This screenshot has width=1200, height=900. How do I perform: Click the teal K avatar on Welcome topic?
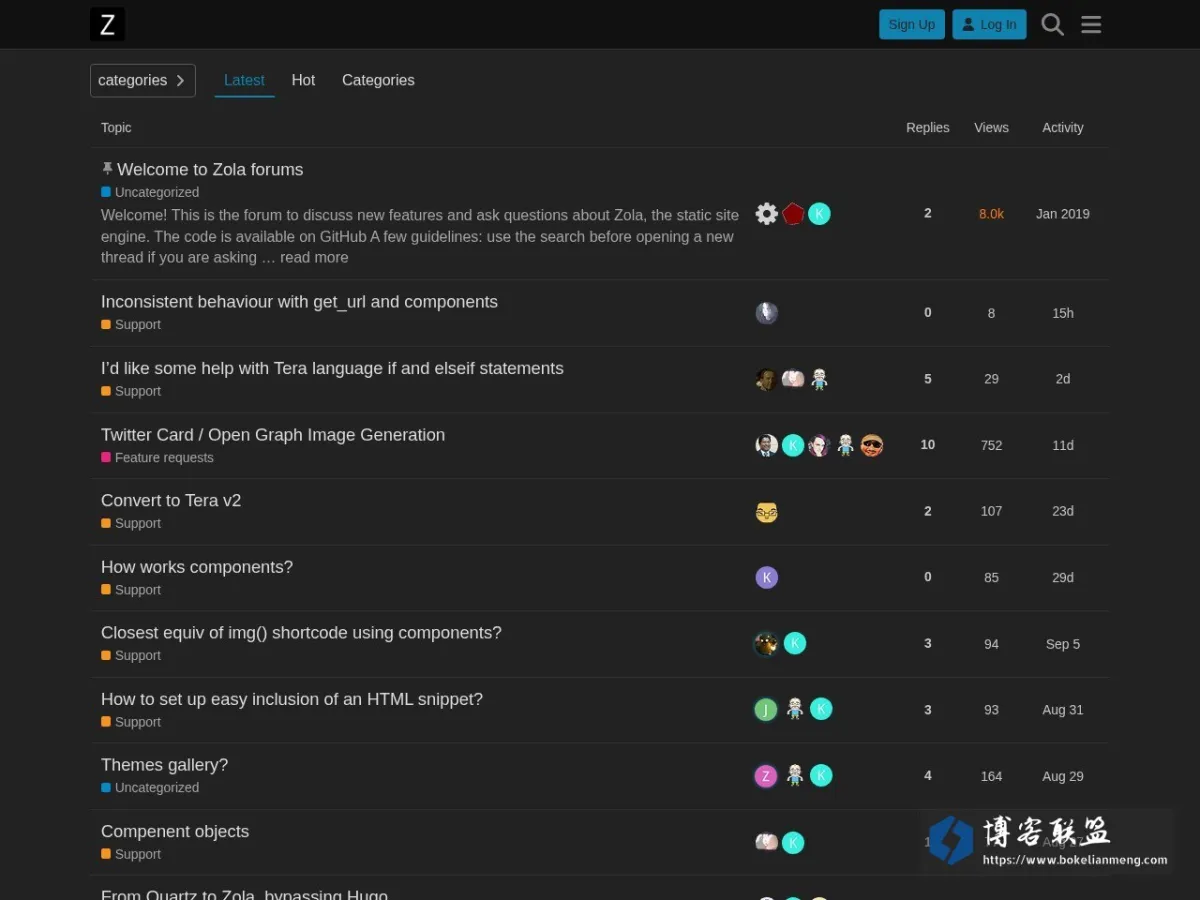point(819,214)
